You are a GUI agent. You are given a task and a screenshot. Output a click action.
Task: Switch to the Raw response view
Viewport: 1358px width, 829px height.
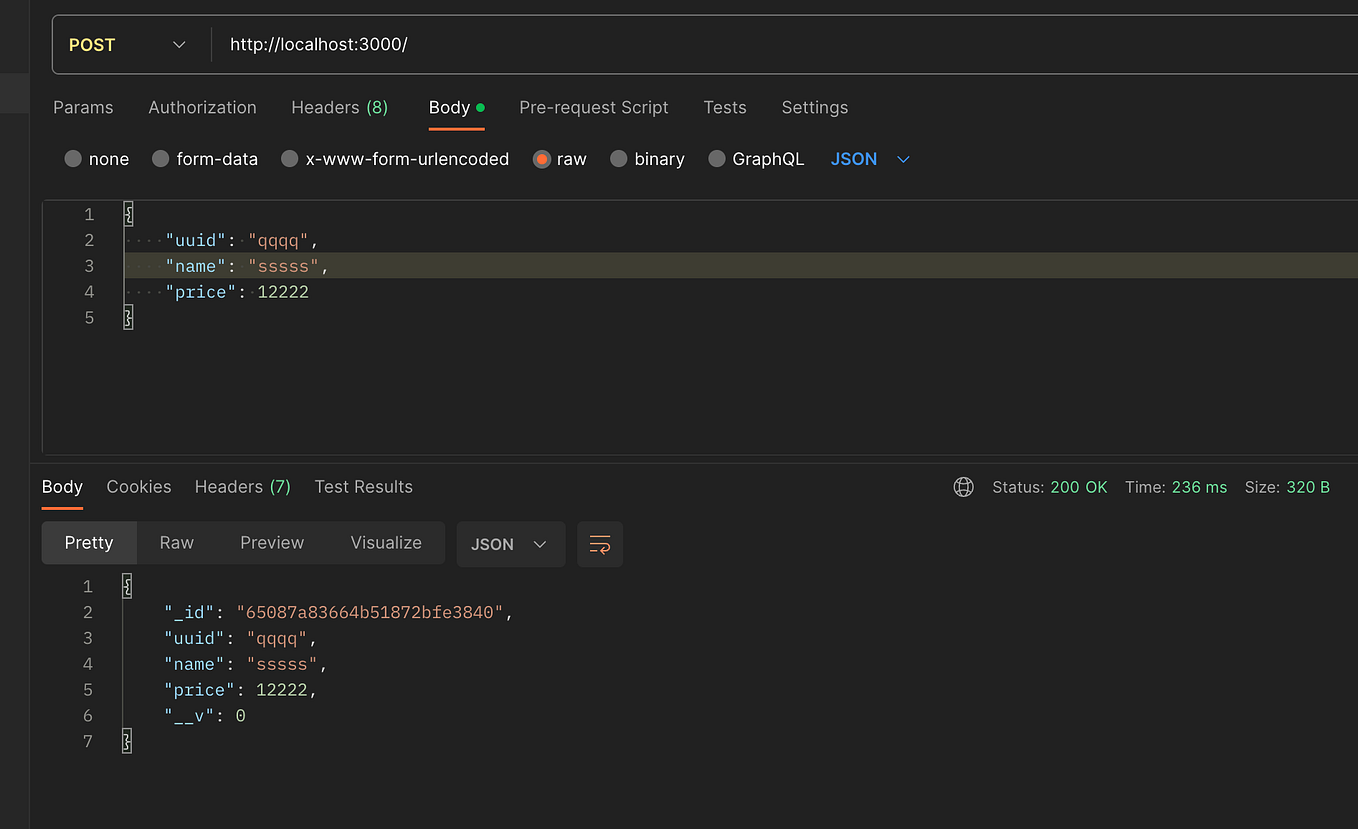176,543
